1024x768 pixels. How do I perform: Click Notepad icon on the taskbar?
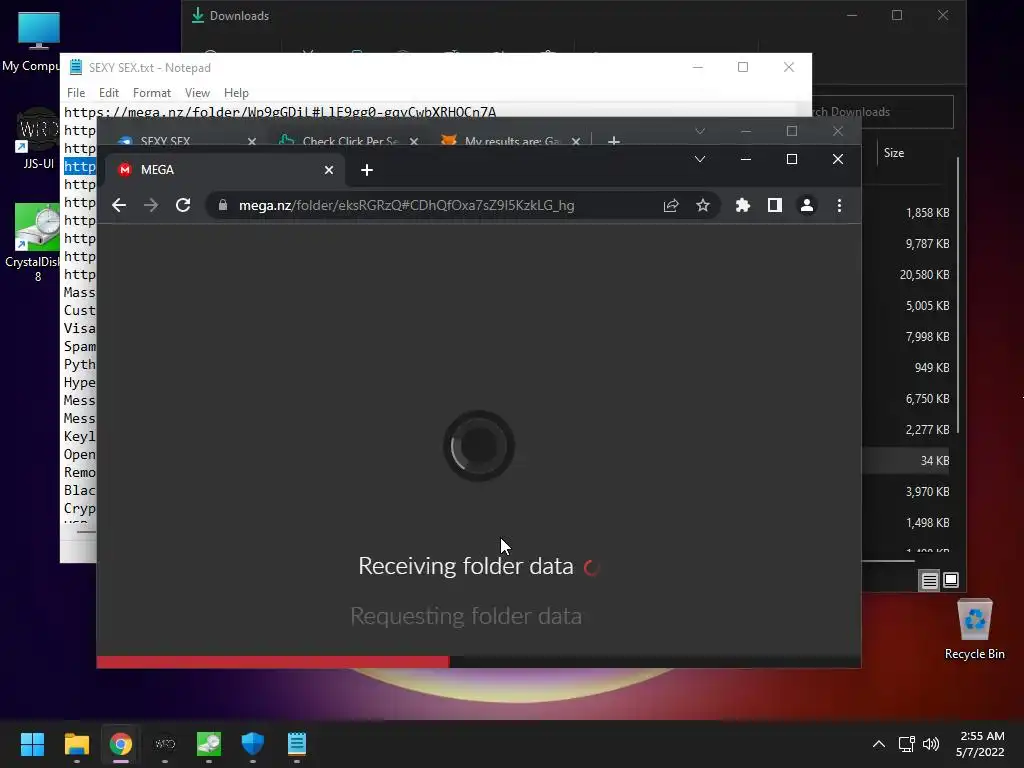point(296,744)
